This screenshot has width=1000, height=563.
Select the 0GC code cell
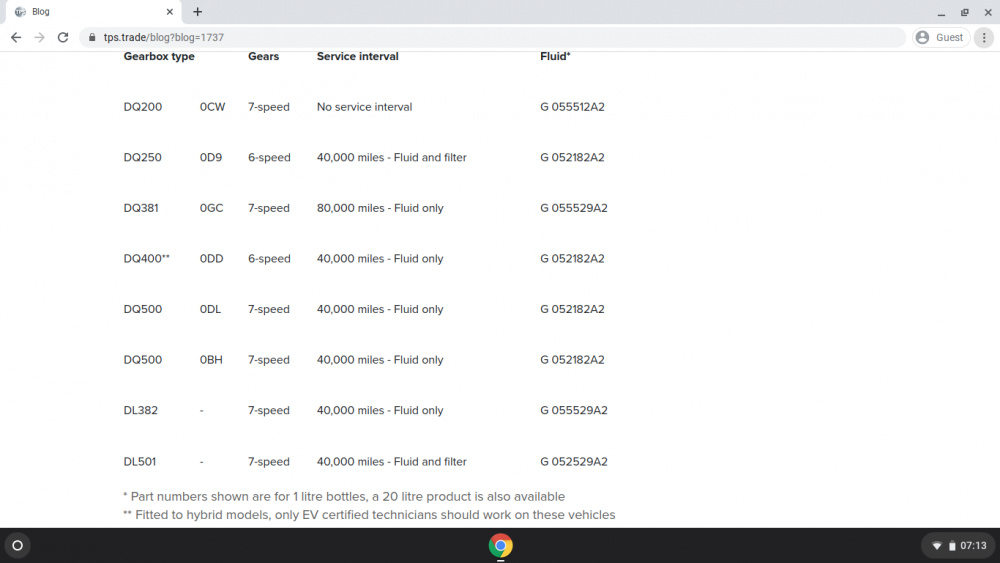(x=212, y=208)
